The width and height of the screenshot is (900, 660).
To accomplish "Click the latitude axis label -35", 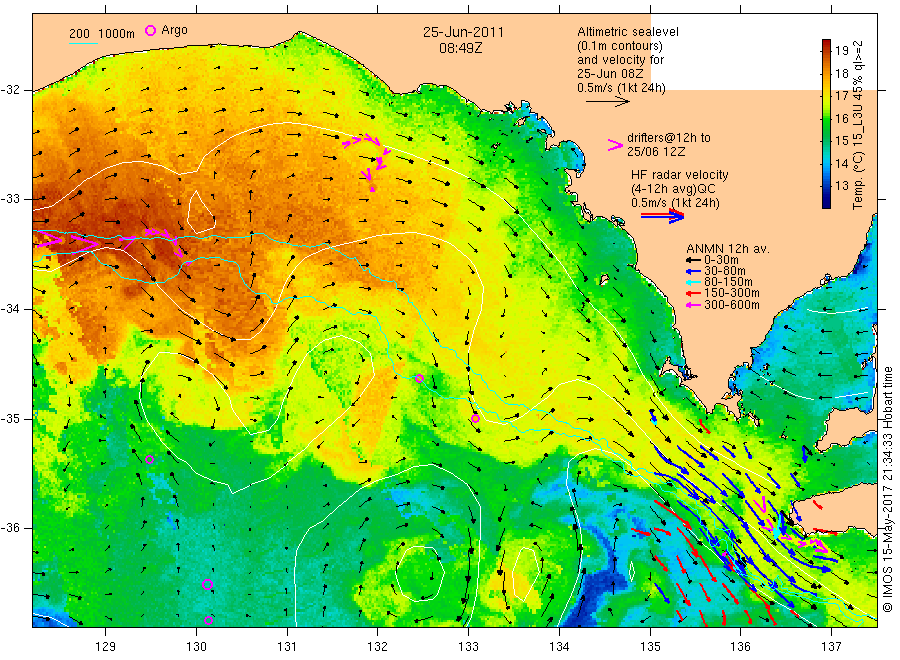I will [10, 419].
